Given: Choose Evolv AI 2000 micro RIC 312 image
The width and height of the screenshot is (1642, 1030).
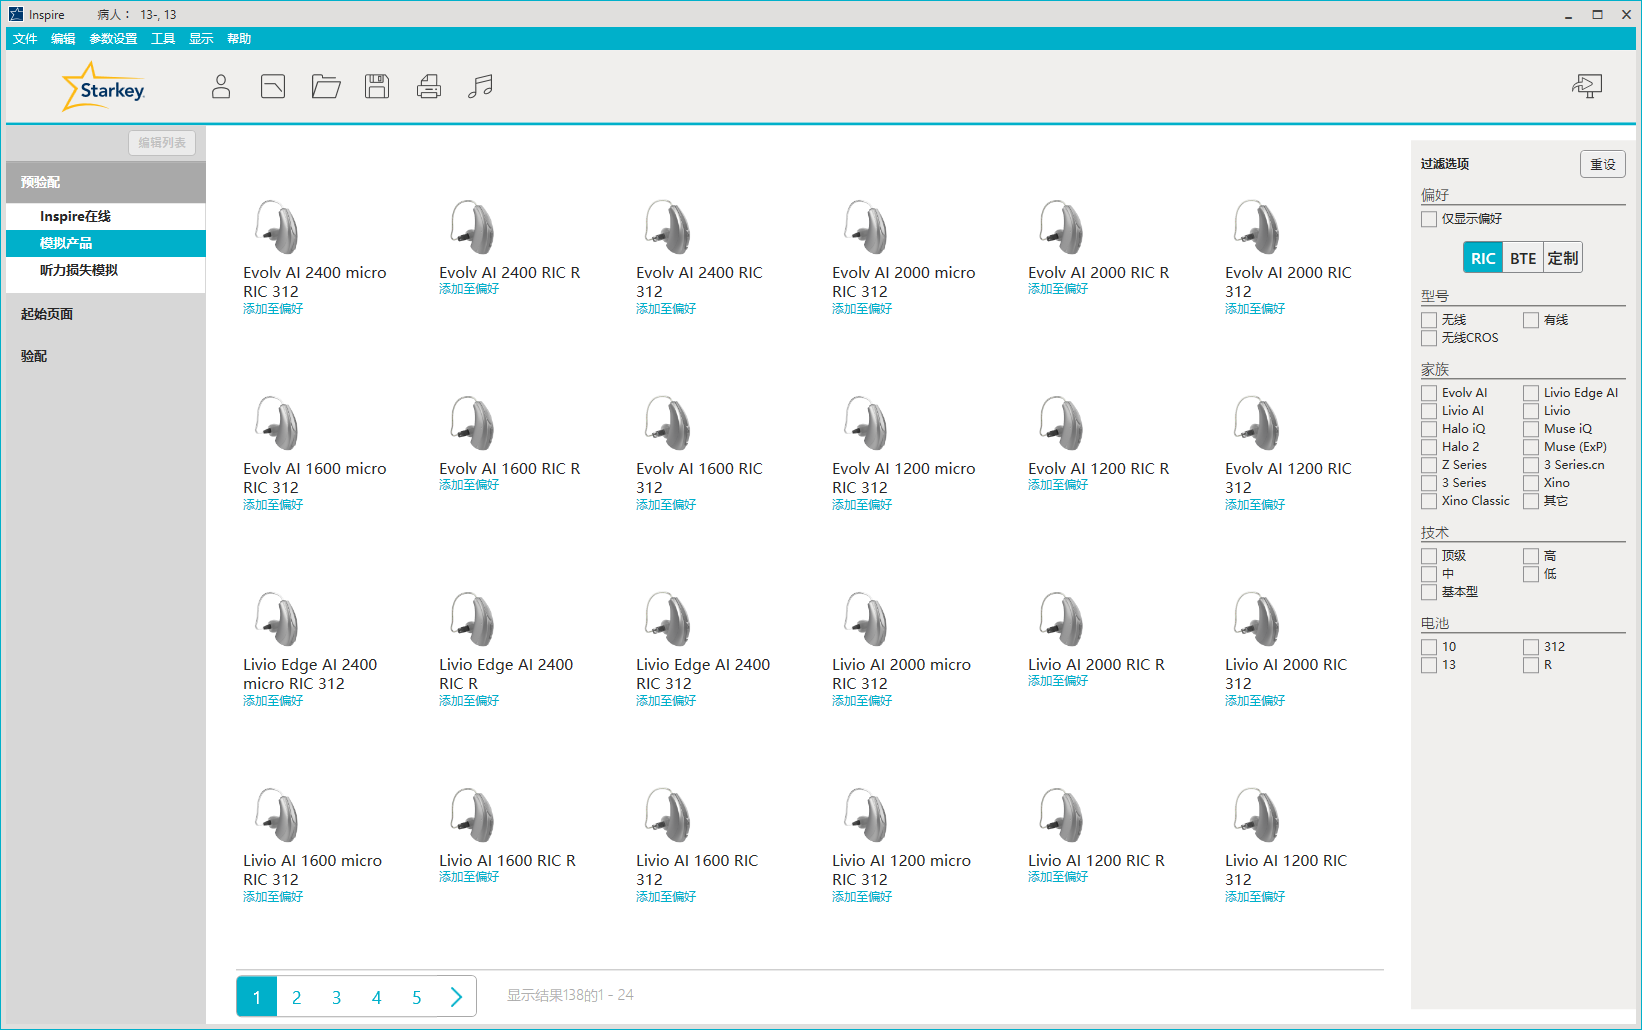Looking at the screenshot, I should tap(865, 227).
